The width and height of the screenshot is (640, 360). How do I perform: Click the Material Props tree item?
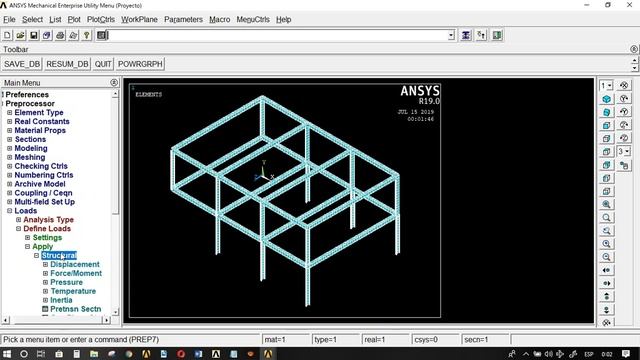40,131
